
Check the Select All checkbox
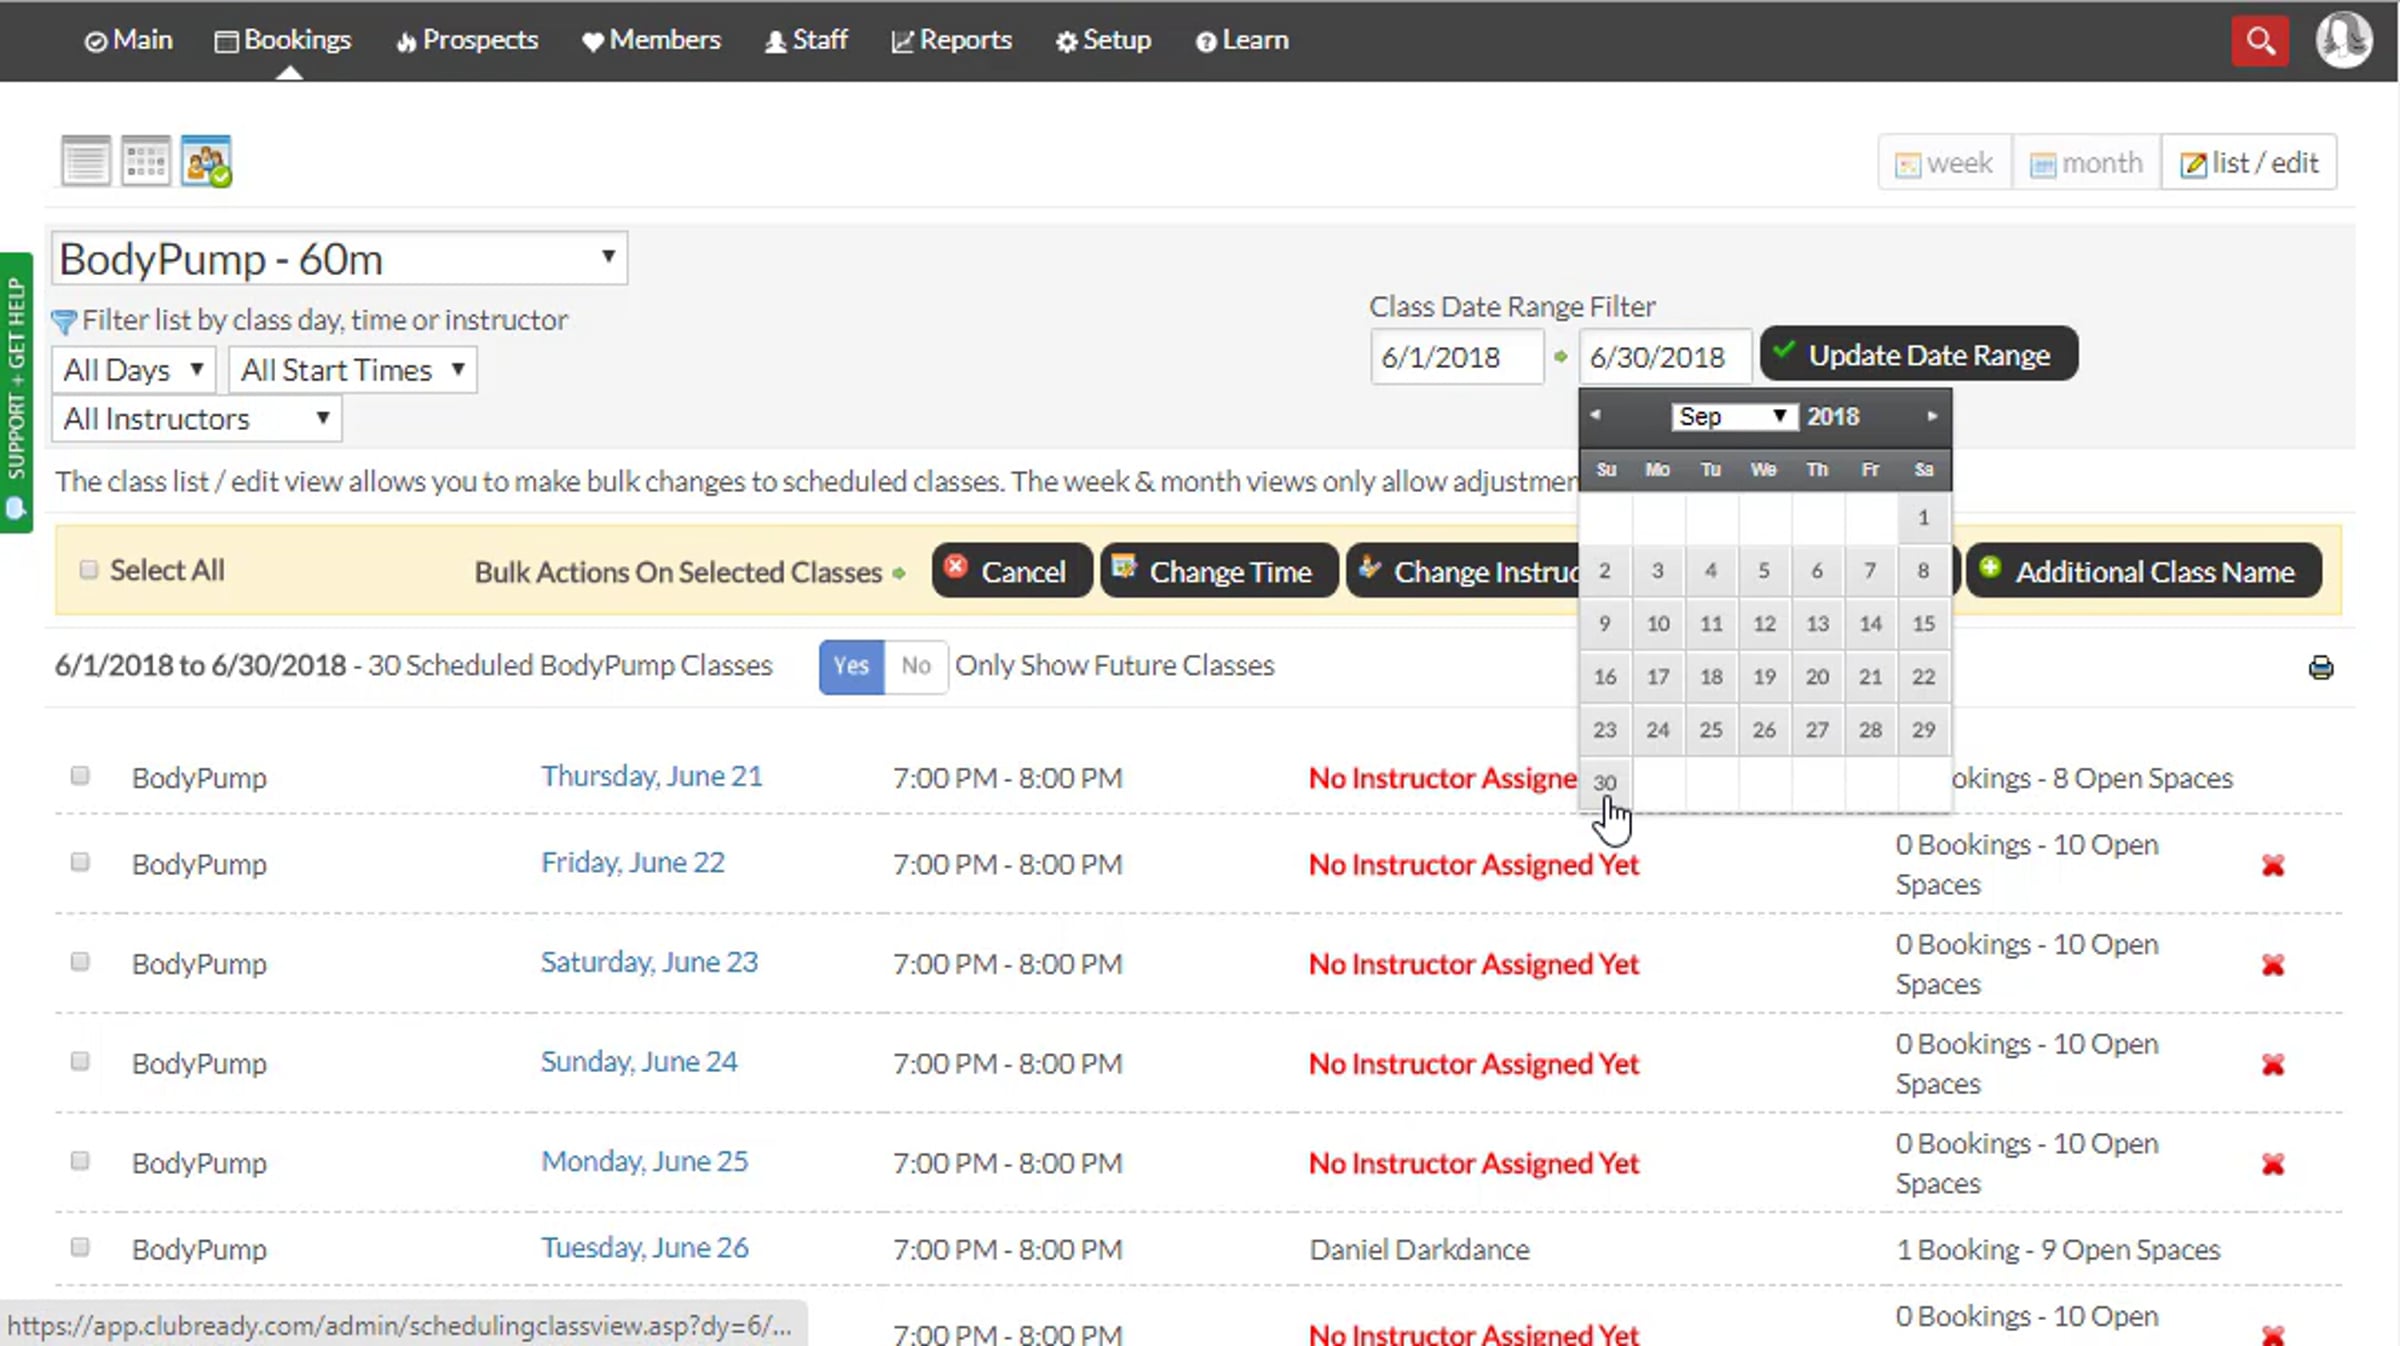coord(89,570)
